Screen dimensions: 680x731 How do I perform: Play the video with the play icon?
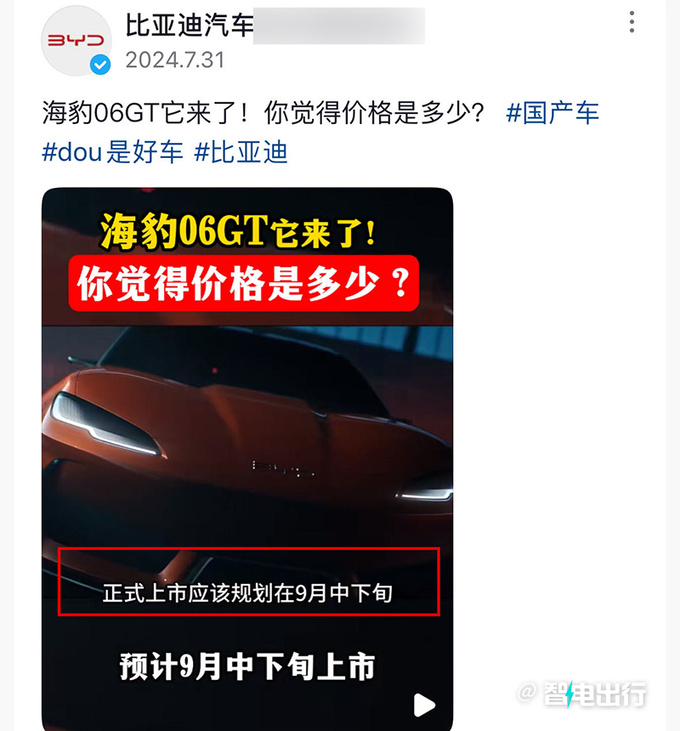tap(424, 705)
